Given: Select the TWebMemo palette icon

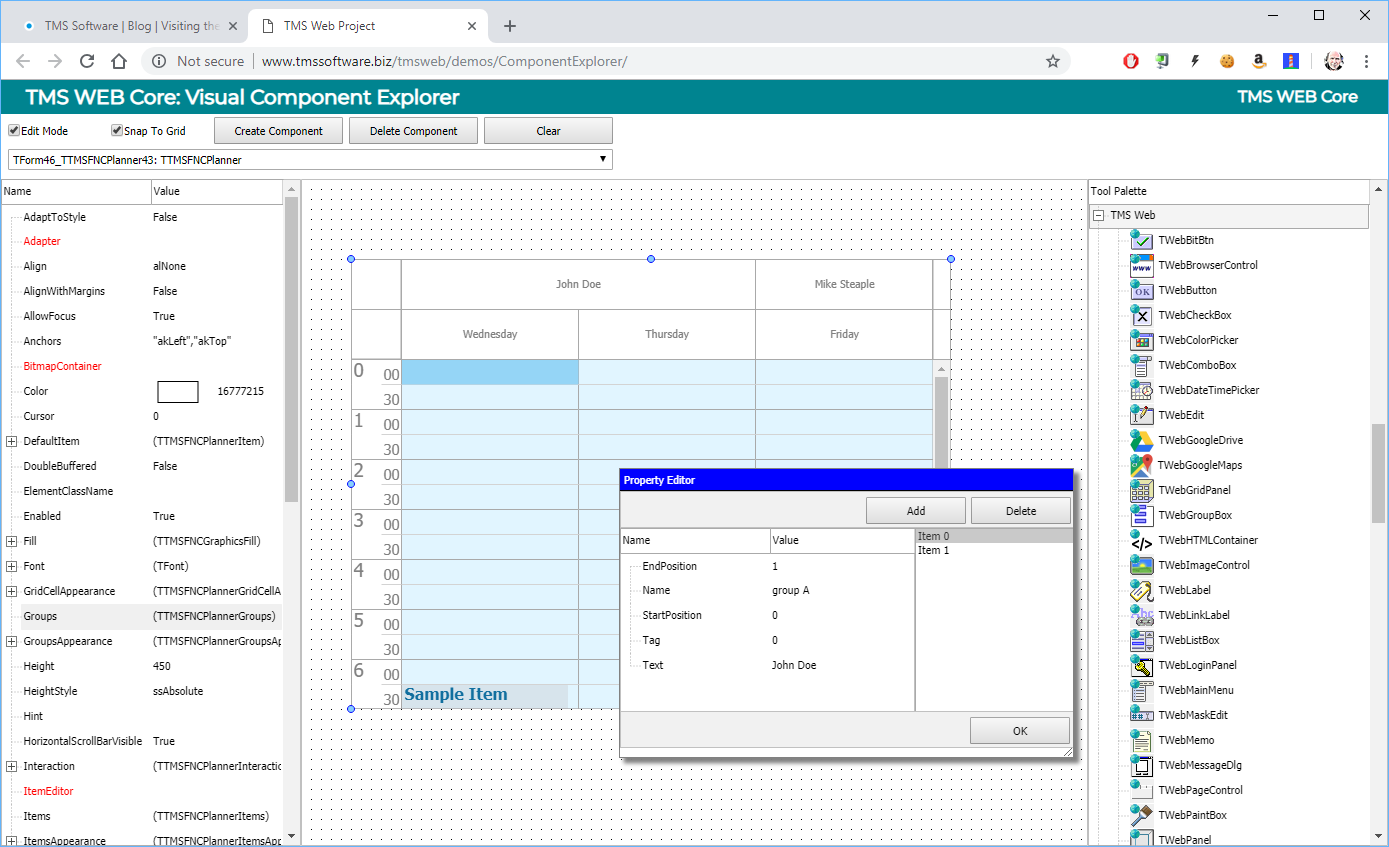Looking at the screenshot, I should point(1141,740).
